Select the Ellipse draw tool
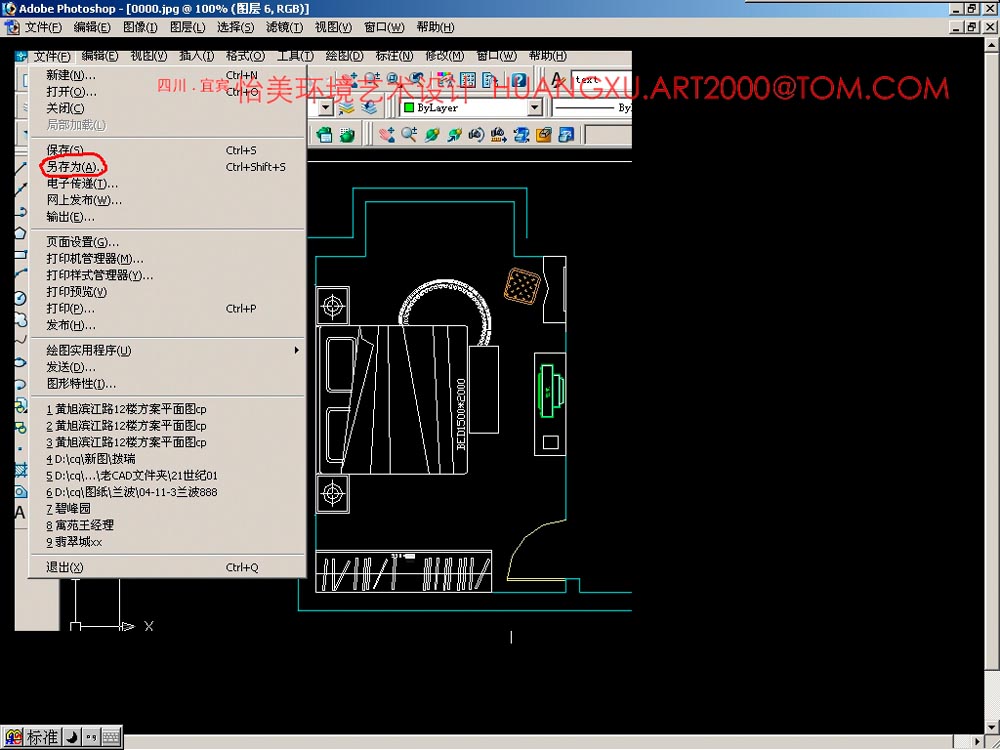The width and height of the screenshot is (1000, 750). (x=21, y=362)
